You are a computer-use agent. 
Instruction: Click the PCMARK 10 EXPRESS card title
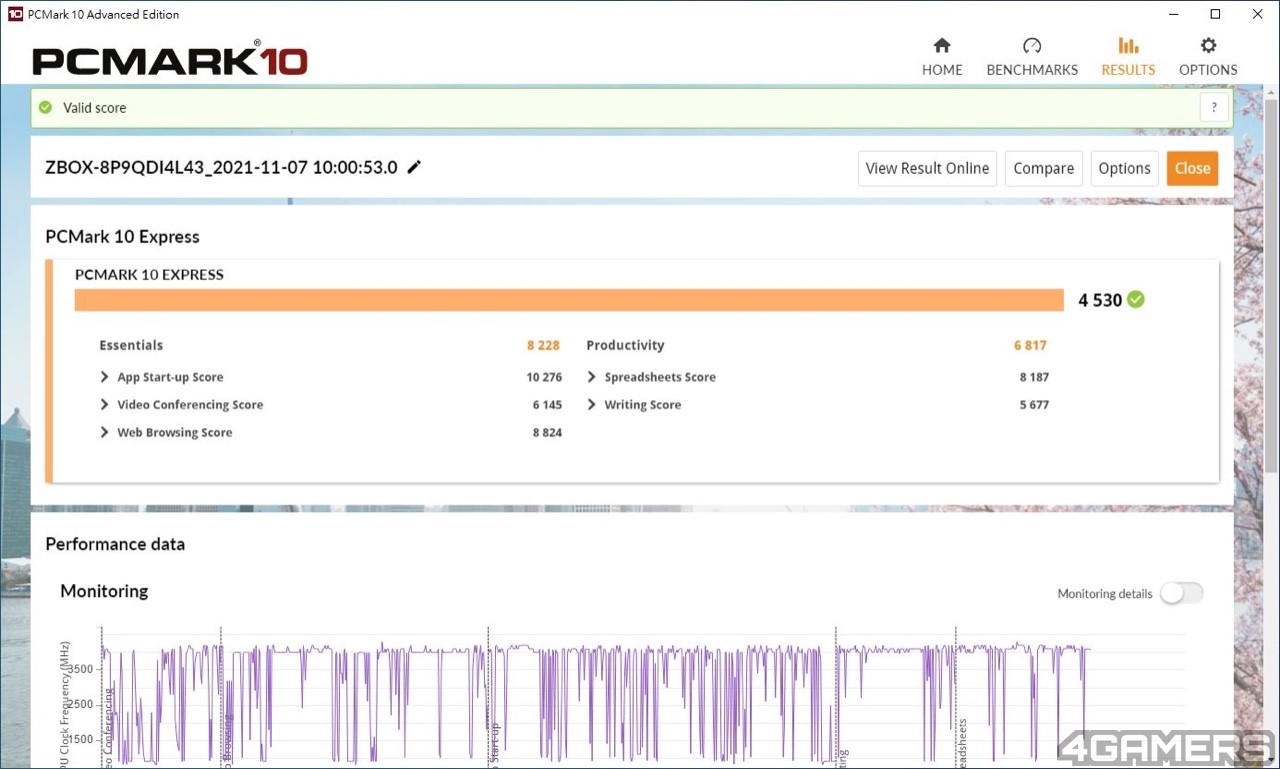click(x=149, y=274)
